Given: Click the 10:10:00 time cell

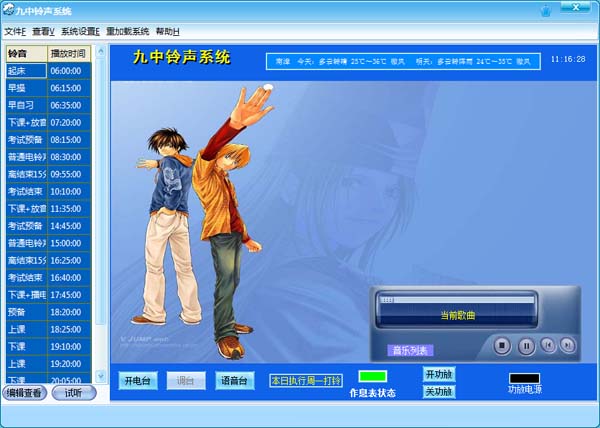Looking at the screenshot, I should point(69,191).
